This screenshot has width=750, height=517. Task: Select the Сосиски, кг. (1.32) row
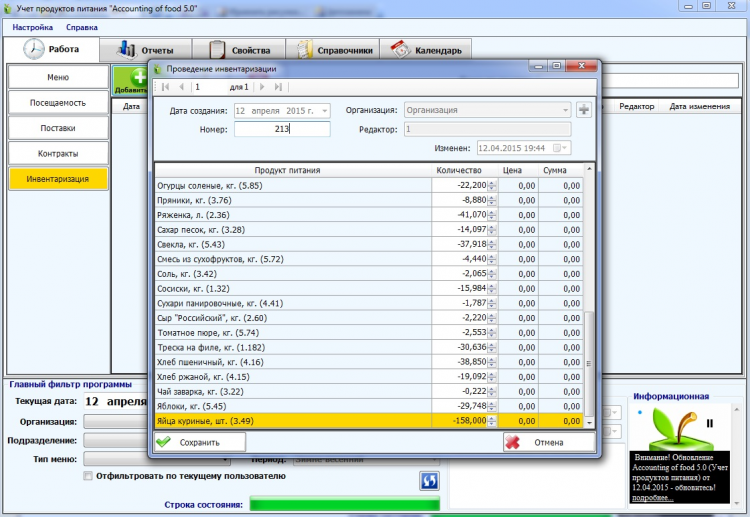(369, 288)
